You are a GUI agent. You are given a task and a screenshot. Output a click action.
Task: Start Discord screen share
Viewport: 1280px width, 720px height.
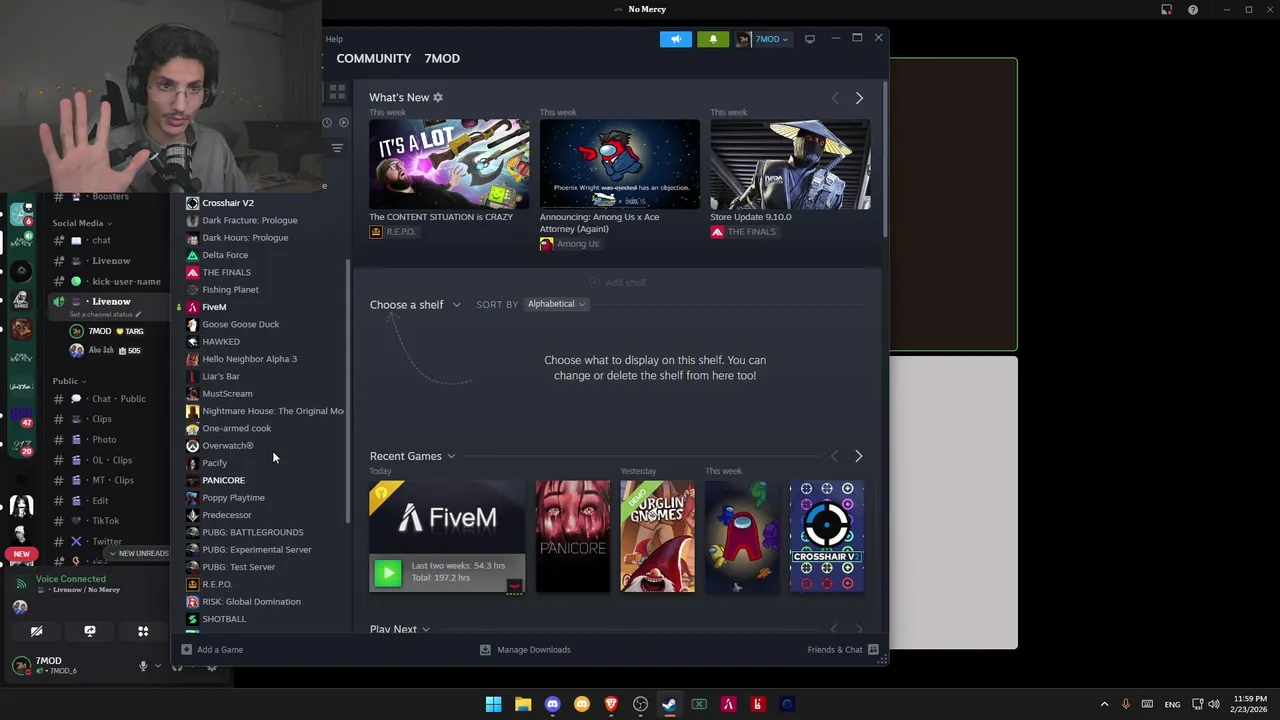pyautogui.click(x=90, y=631)
